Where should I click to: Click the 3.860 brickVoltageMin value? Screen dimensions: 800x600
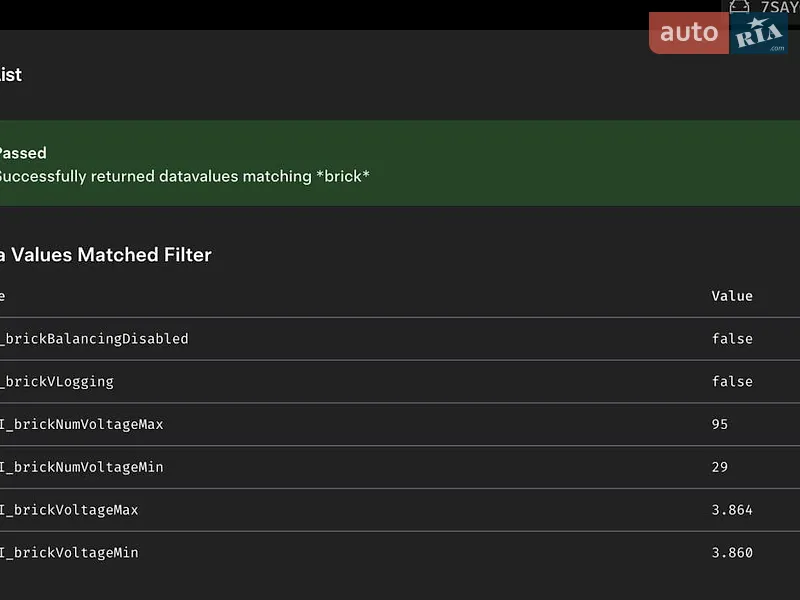732,553
